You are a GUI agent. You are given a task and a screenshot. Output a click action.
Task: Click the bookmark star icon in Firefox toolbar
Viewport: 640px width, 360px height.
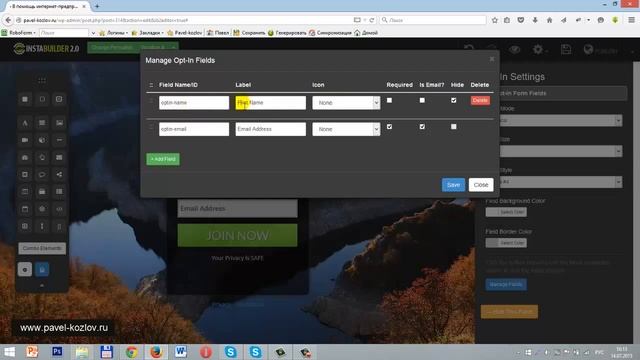click(x=495, y=20)
